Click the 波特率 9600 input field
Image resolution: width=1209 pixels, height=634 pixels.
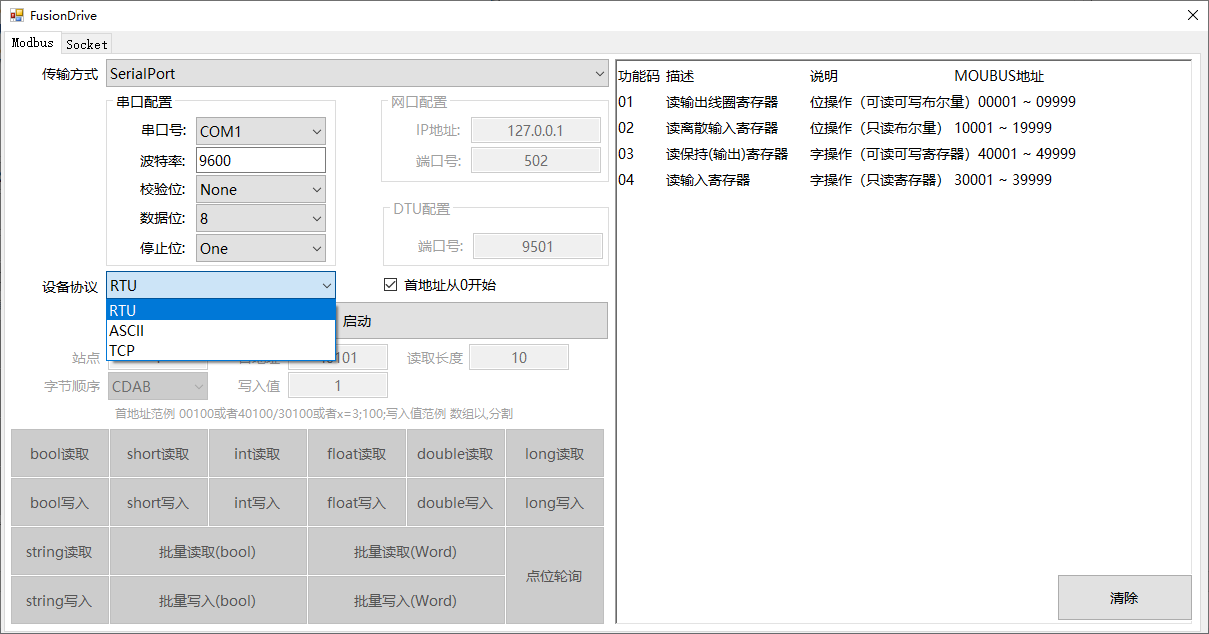coord(261,160)
